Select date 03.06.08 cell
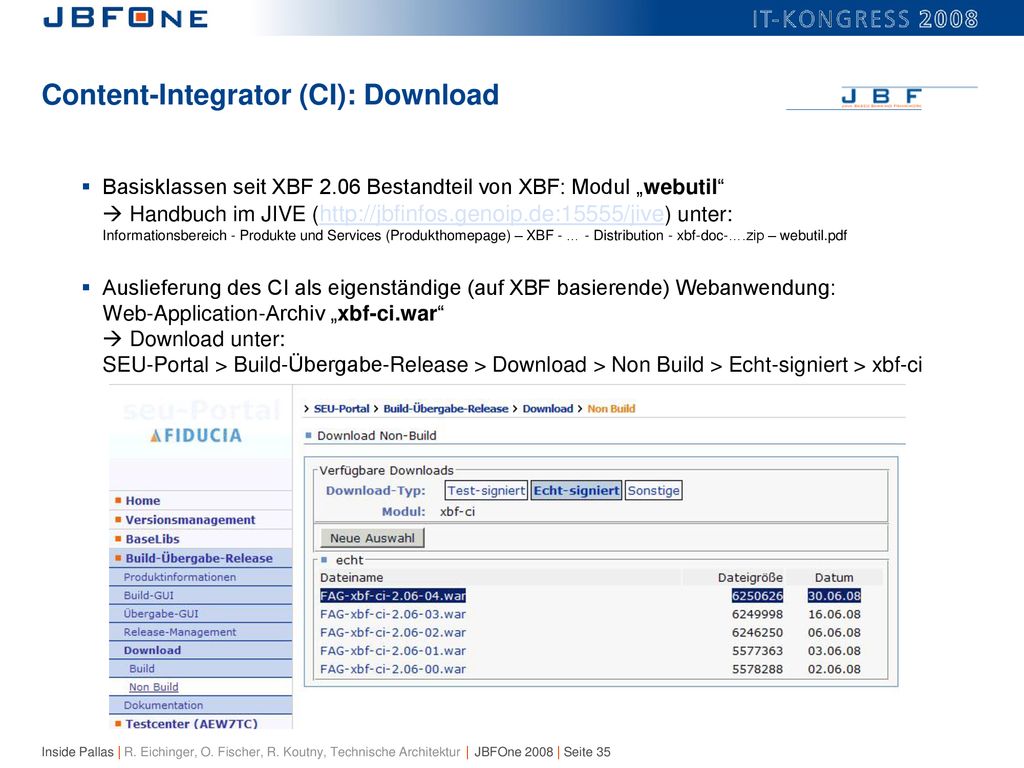 (834, 650)
